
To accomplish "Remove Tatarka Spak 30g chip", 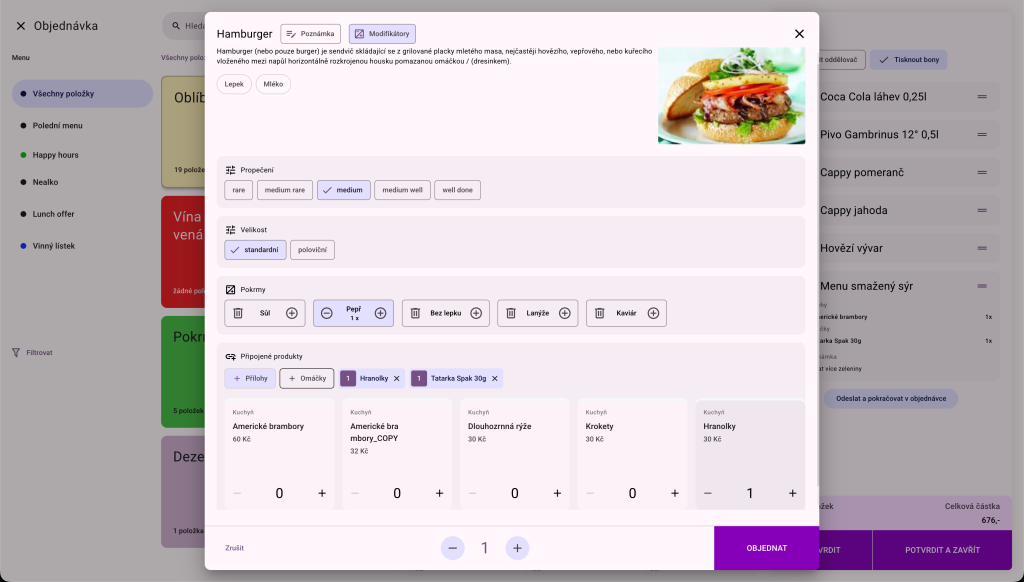I will 494,379.
